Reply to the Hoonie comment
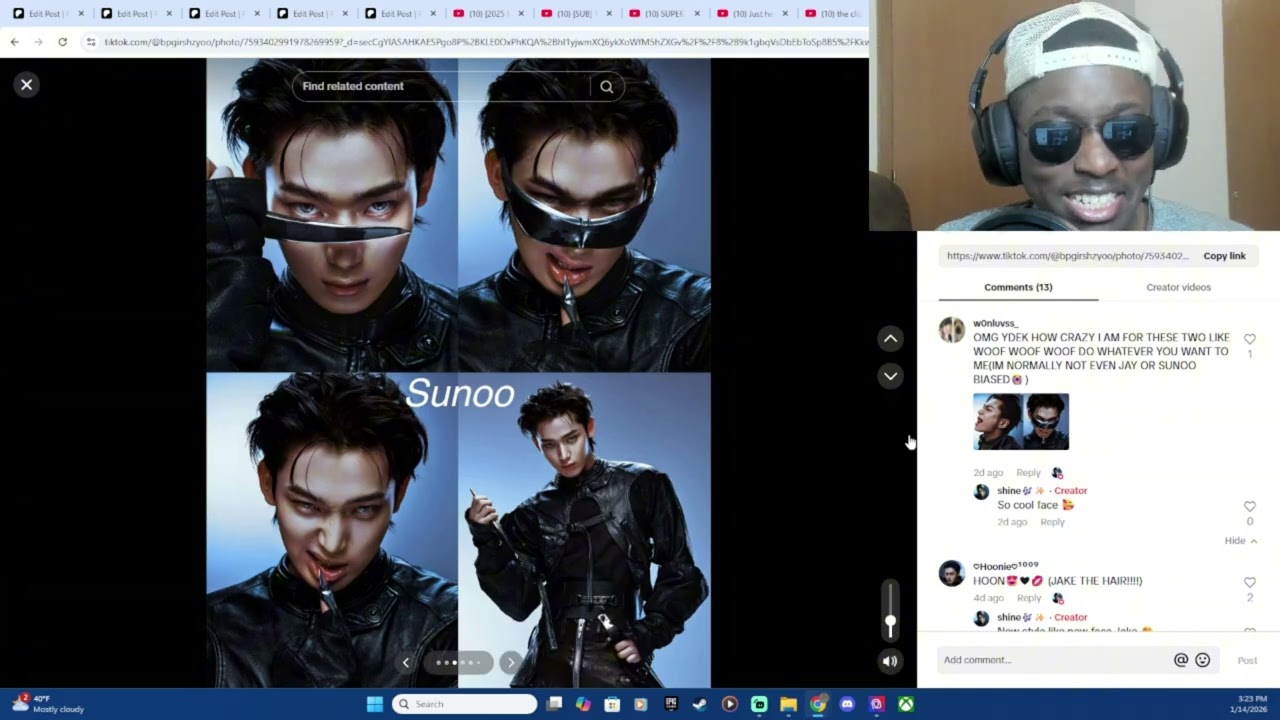The image size is (1280, 720). 1028,598
